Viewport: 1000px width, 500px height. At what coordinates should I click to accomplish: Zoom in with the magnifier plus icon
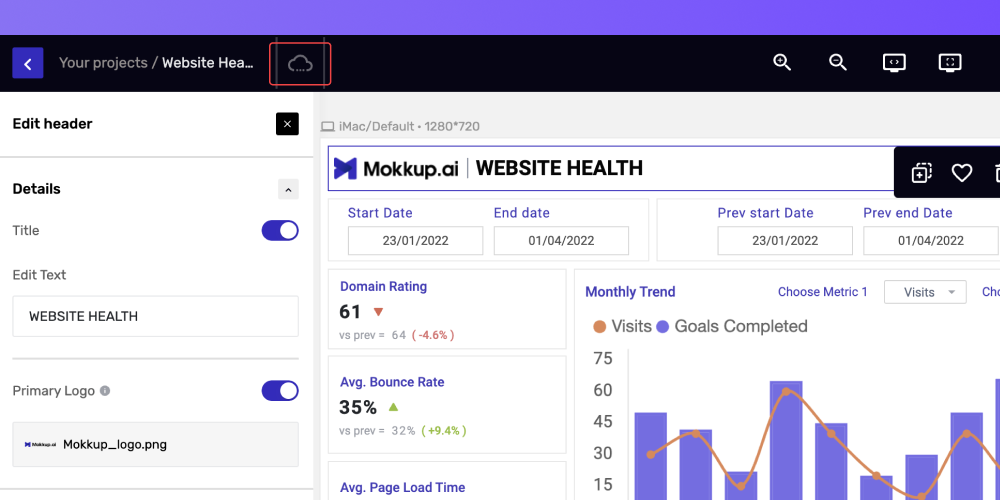pos(782,62)
